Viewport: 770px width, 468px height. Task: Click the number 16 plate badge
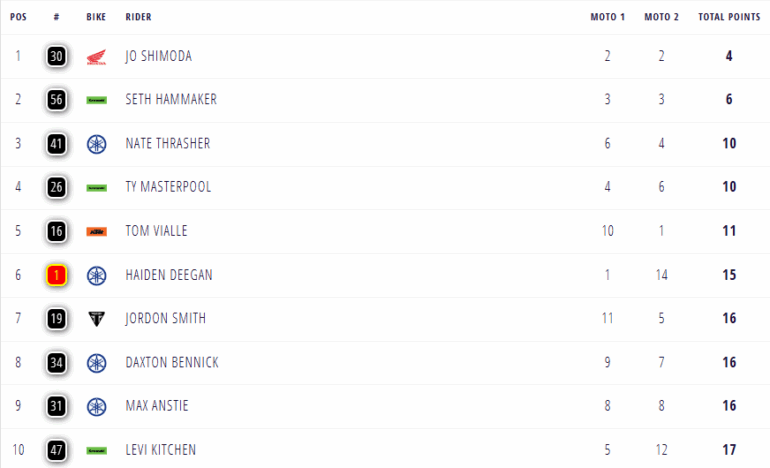[x=57, y=231]
